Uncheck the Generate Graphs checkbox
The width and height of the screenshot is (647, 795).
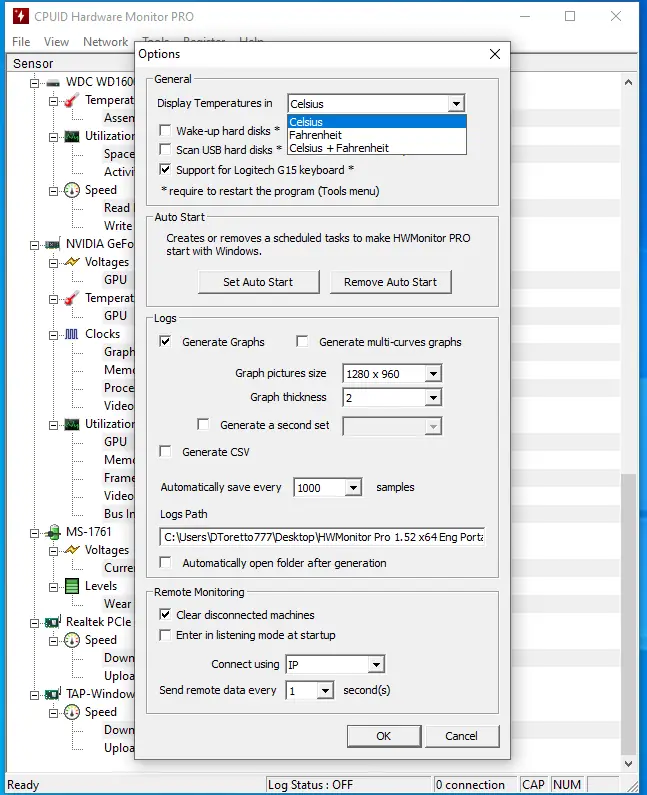[165, 341]
